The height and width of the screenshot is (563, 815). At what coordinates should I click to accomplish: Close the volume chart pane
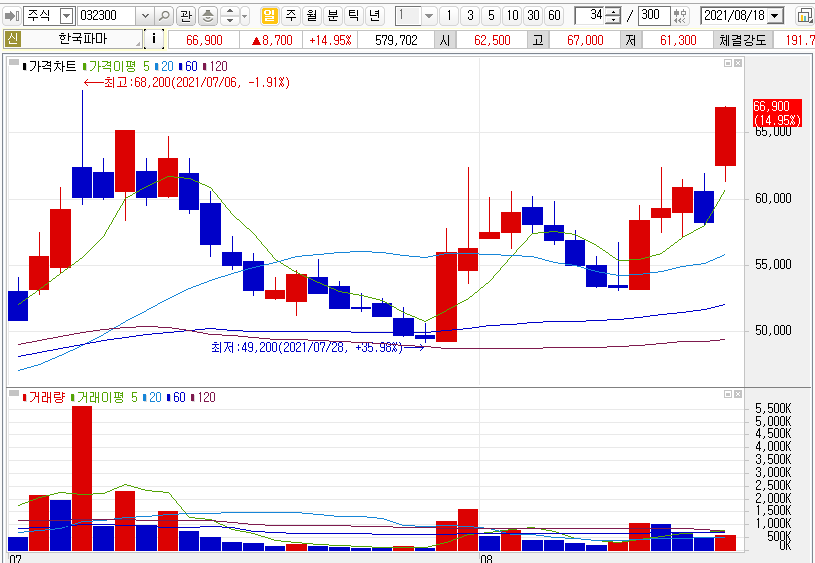point(738,395)
